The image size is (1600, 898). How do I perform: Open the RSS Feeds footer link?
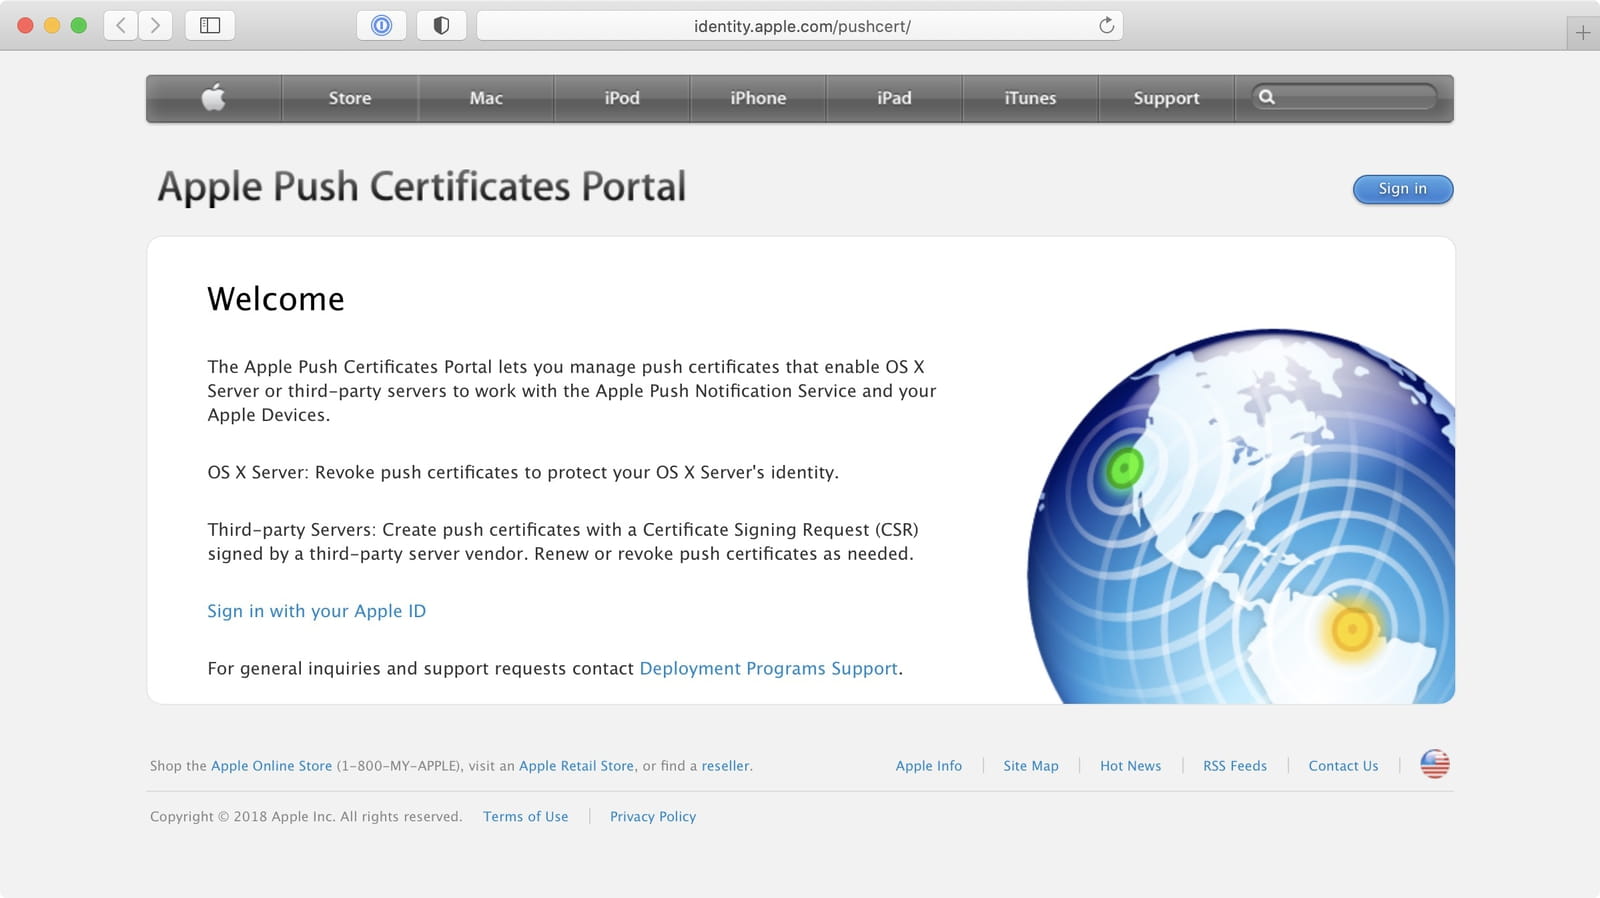tap(1235, 766)
